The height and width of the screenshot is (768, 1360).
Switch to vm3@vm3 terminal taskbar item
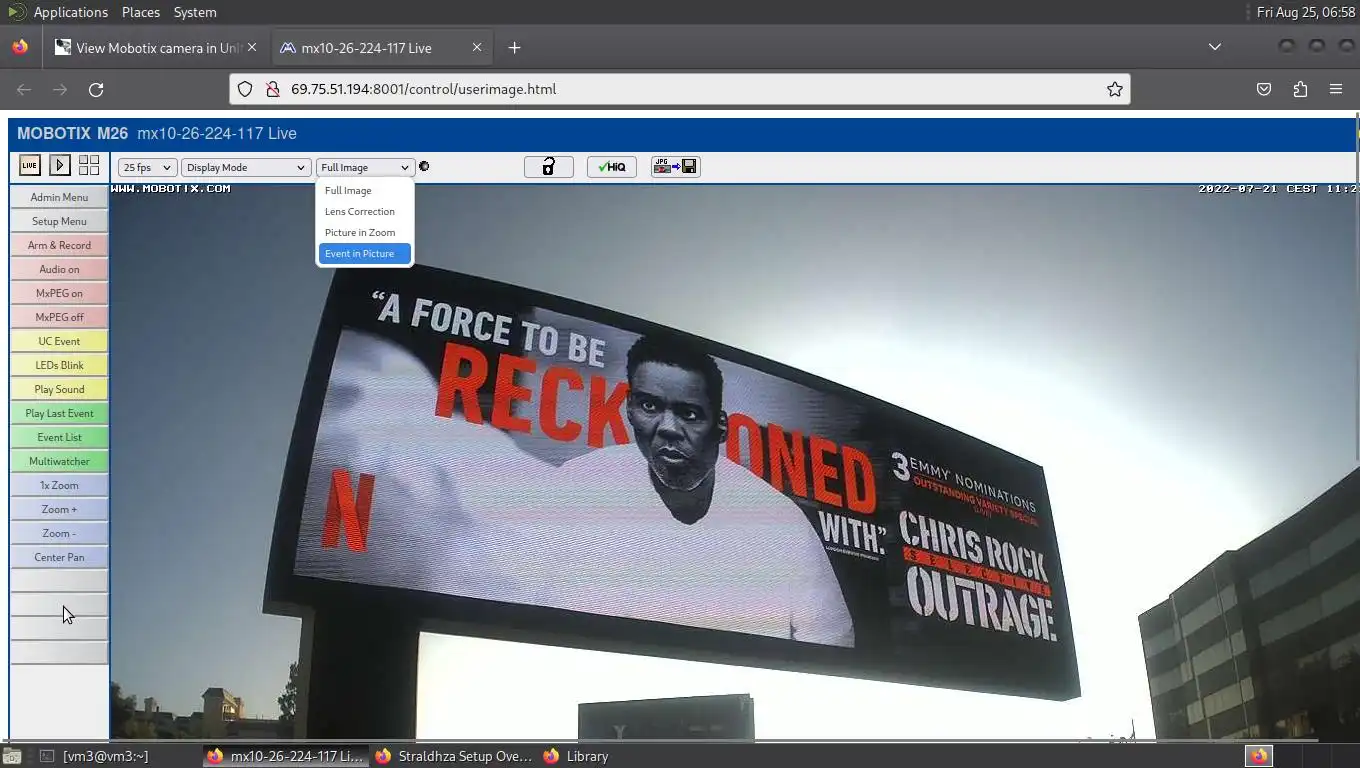pos(95,756)
